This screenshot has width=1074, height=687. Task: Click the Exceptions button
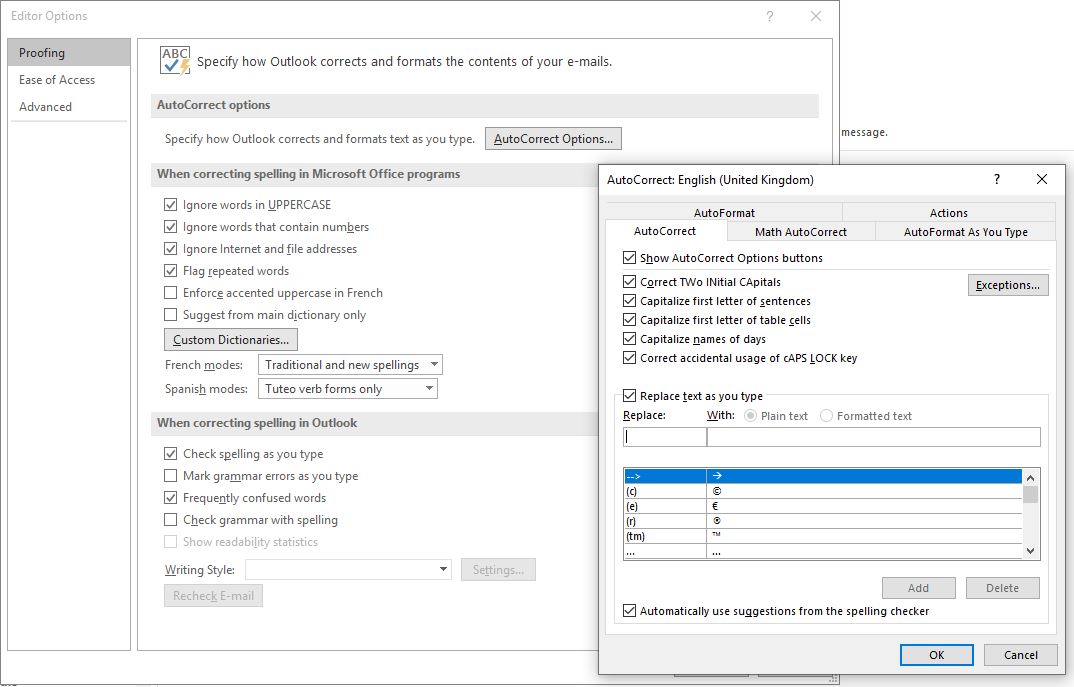pos(1008,285)
